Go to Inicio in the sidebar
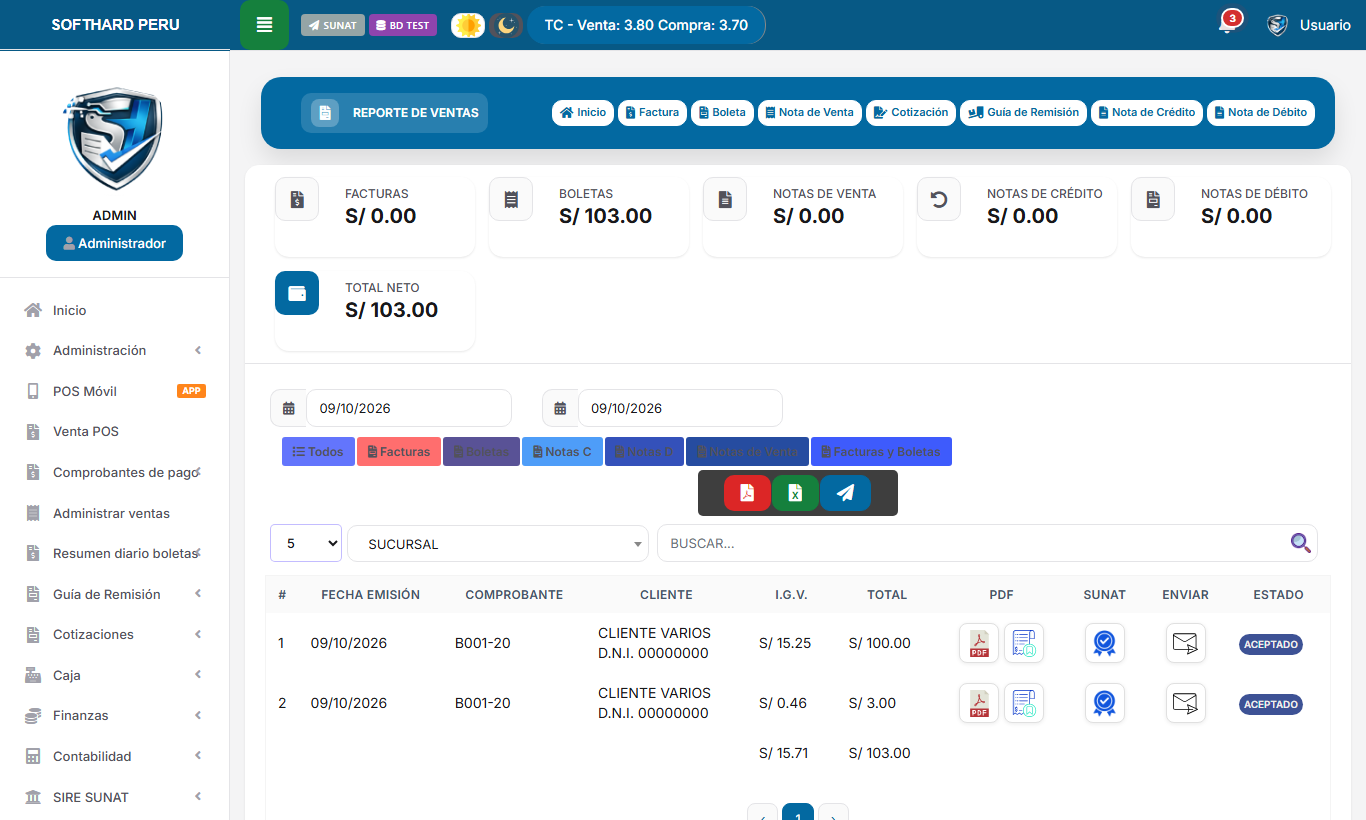1366x820 pixels. coord(114,310)
